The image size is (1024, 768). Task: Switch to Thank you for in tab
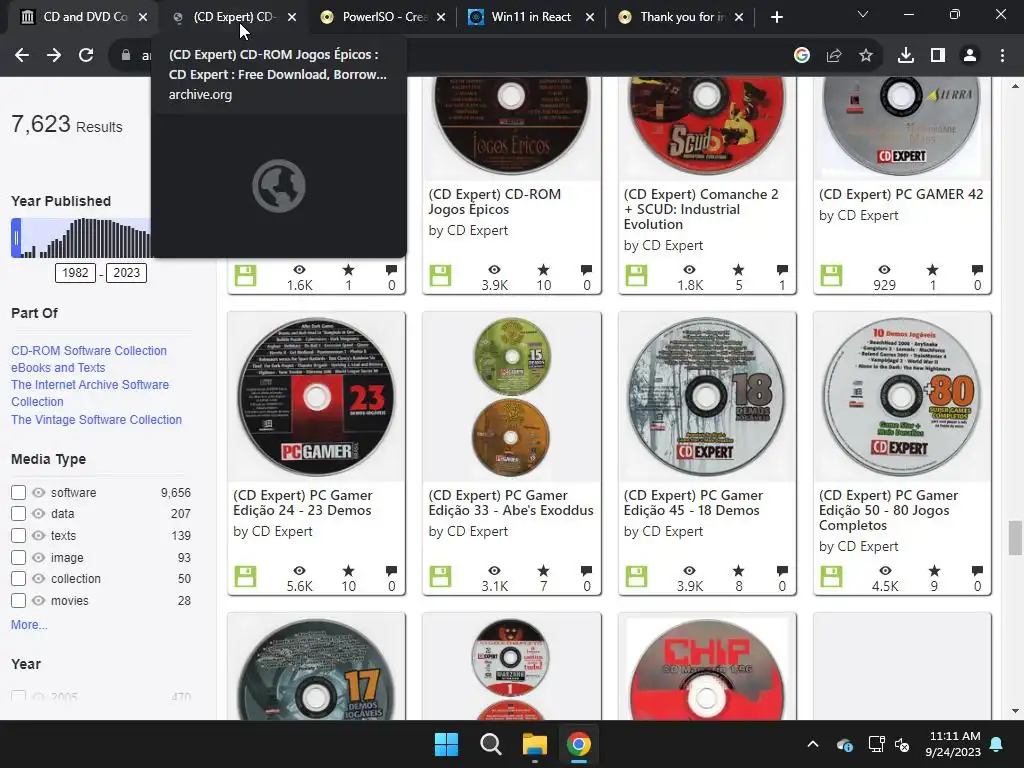pyautogui.click(x=679, y=17)
